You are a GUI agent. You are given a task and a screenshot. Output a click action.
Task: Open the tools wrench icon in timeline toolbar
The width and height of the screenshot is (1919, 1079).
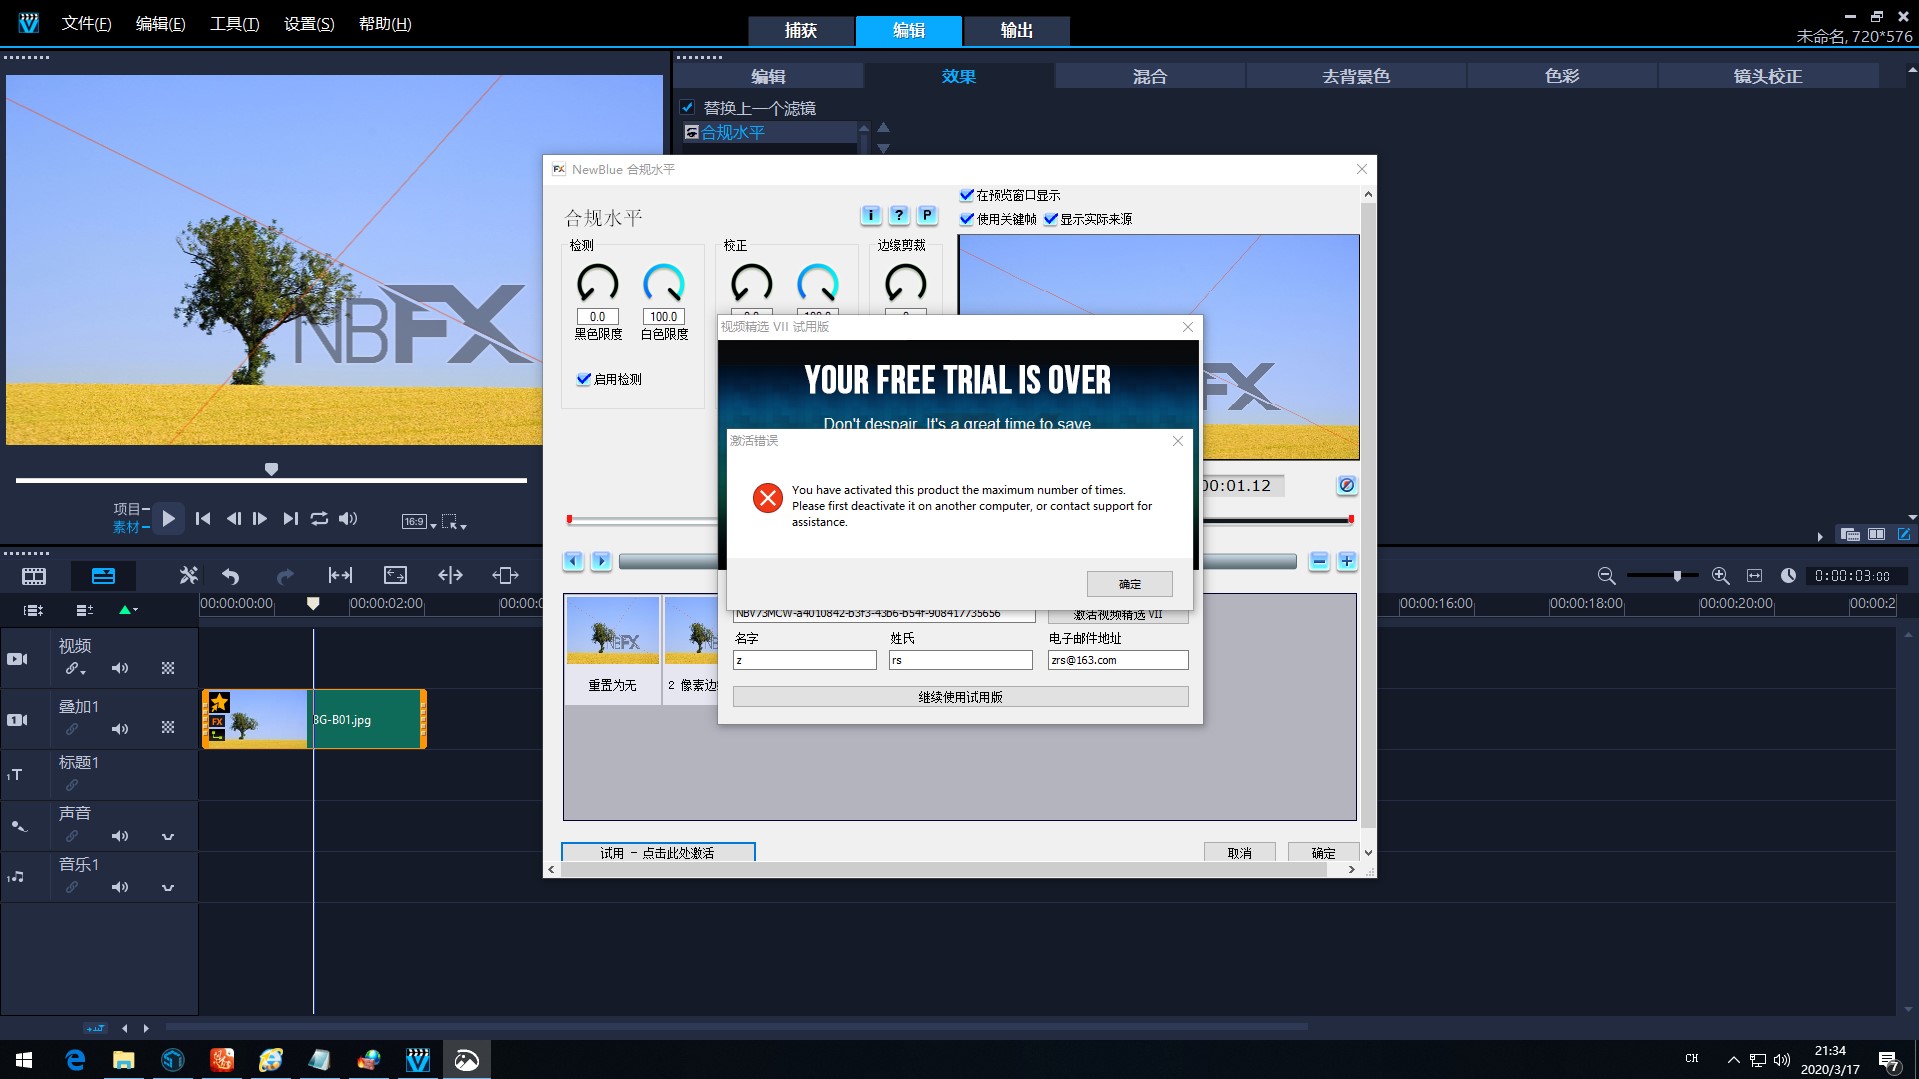[x=188, y=575]
